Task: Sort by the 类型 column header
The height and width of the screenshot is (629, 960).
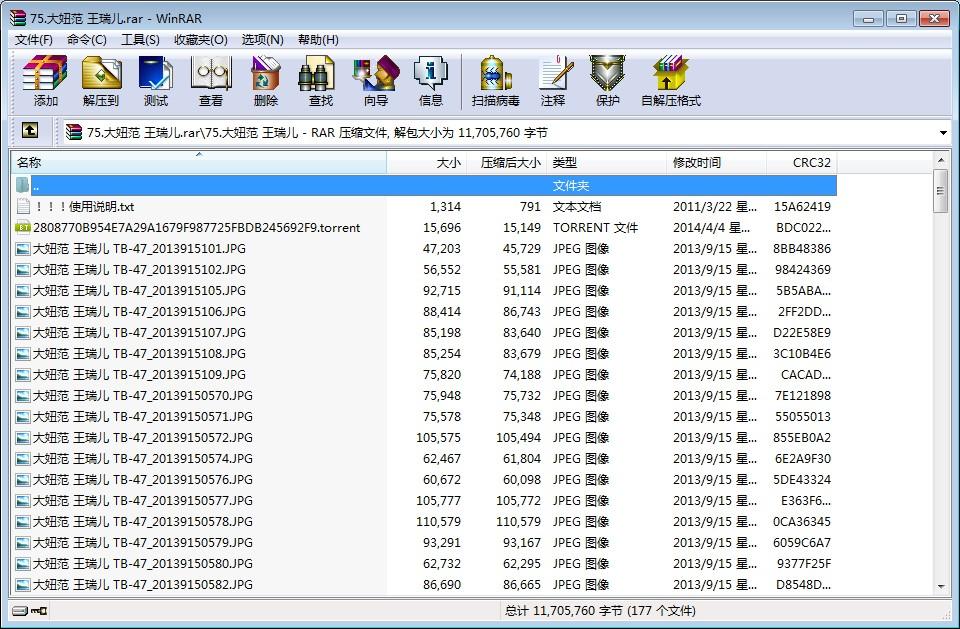Action: pos(606,162)
